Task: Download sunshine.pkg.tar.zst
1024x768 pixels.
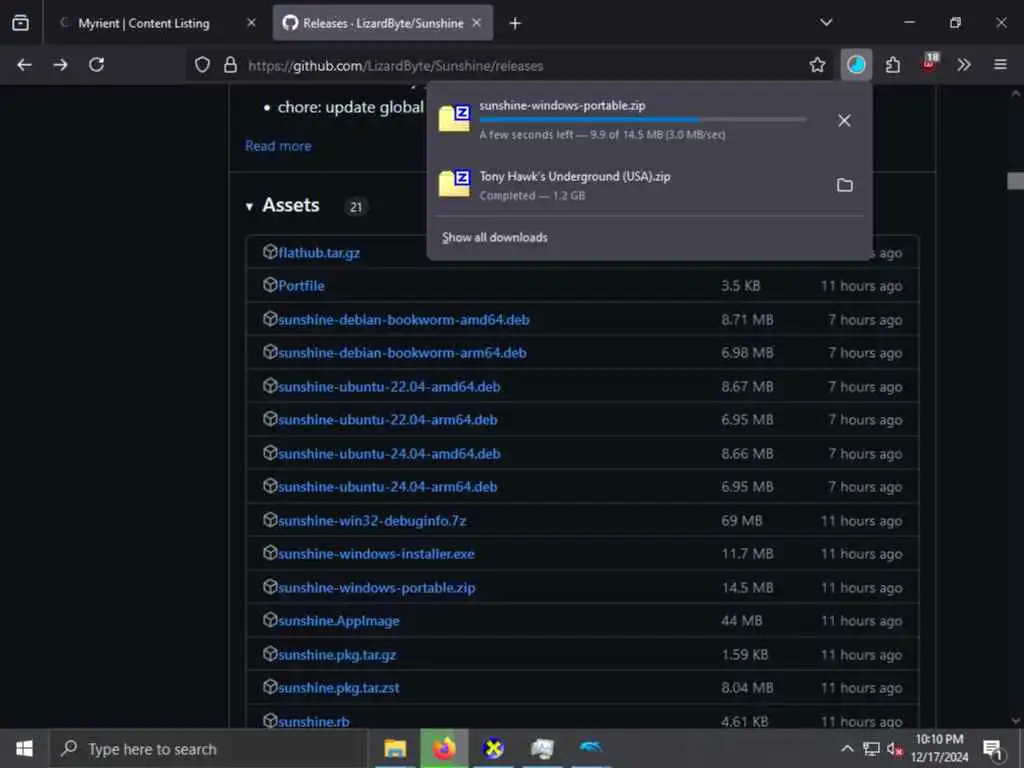Action: click(339, 688)
